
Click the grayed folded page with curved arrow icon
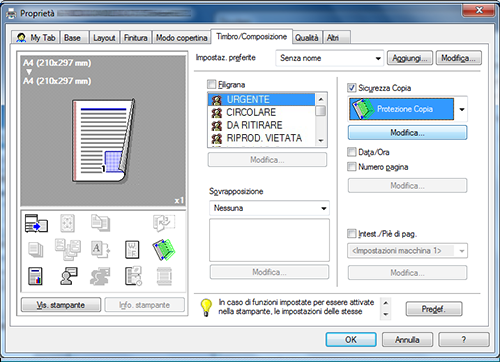tap(164, 223)
